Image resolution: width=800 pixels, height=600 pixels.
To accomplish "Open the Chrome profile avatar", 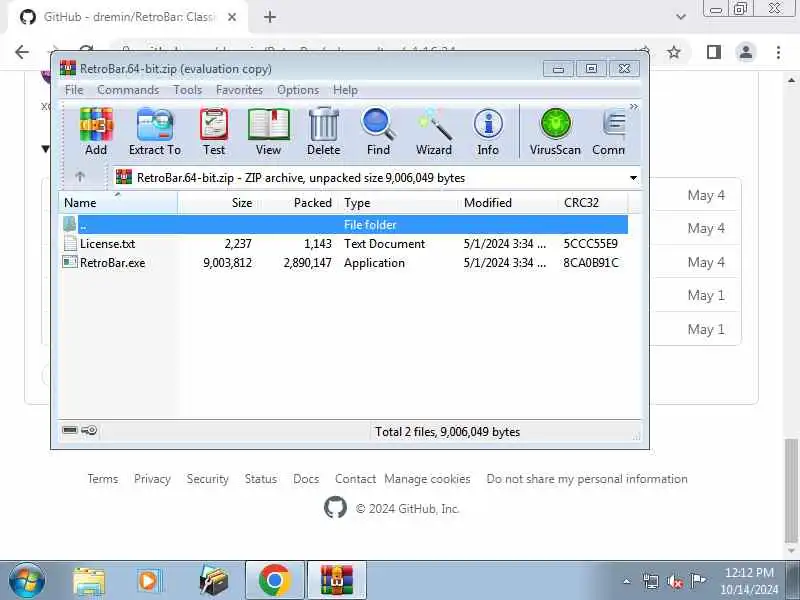I will [745, 52].
